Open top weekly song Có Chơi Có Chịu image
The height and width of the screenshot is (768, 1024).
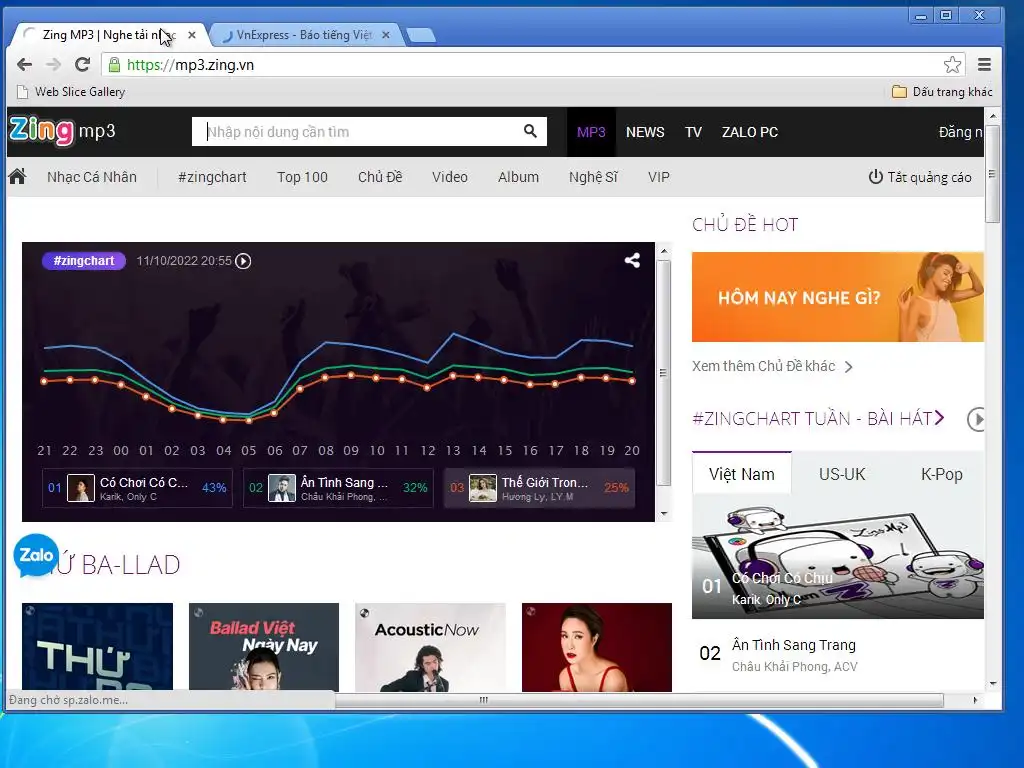[x=838, y=556]
